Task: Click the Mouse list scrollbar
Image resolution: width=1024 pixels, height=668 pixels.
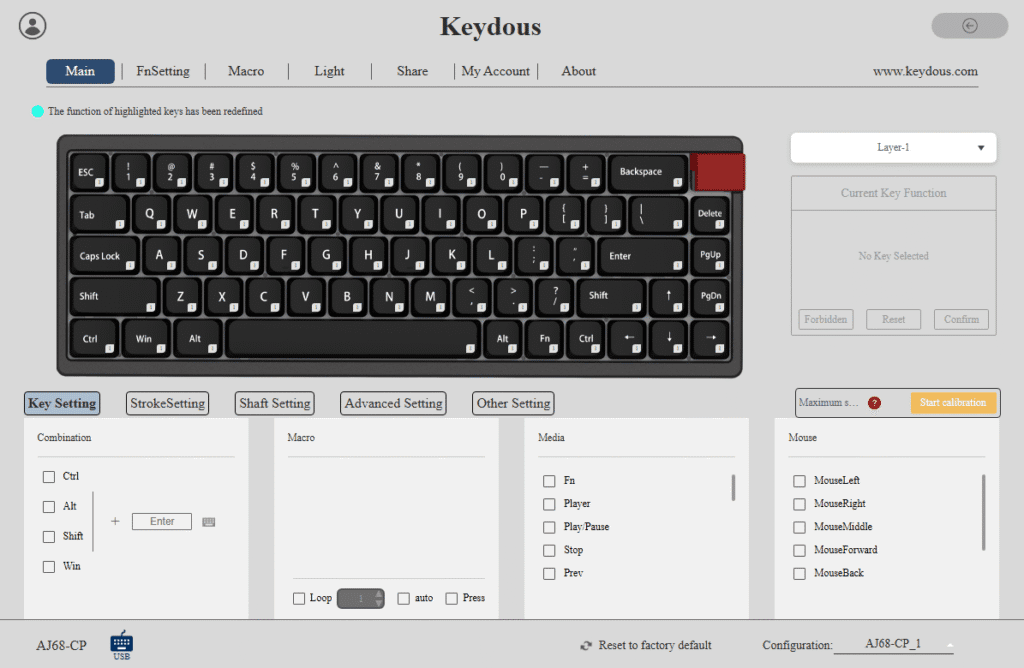Action: [x=984, y=513]
